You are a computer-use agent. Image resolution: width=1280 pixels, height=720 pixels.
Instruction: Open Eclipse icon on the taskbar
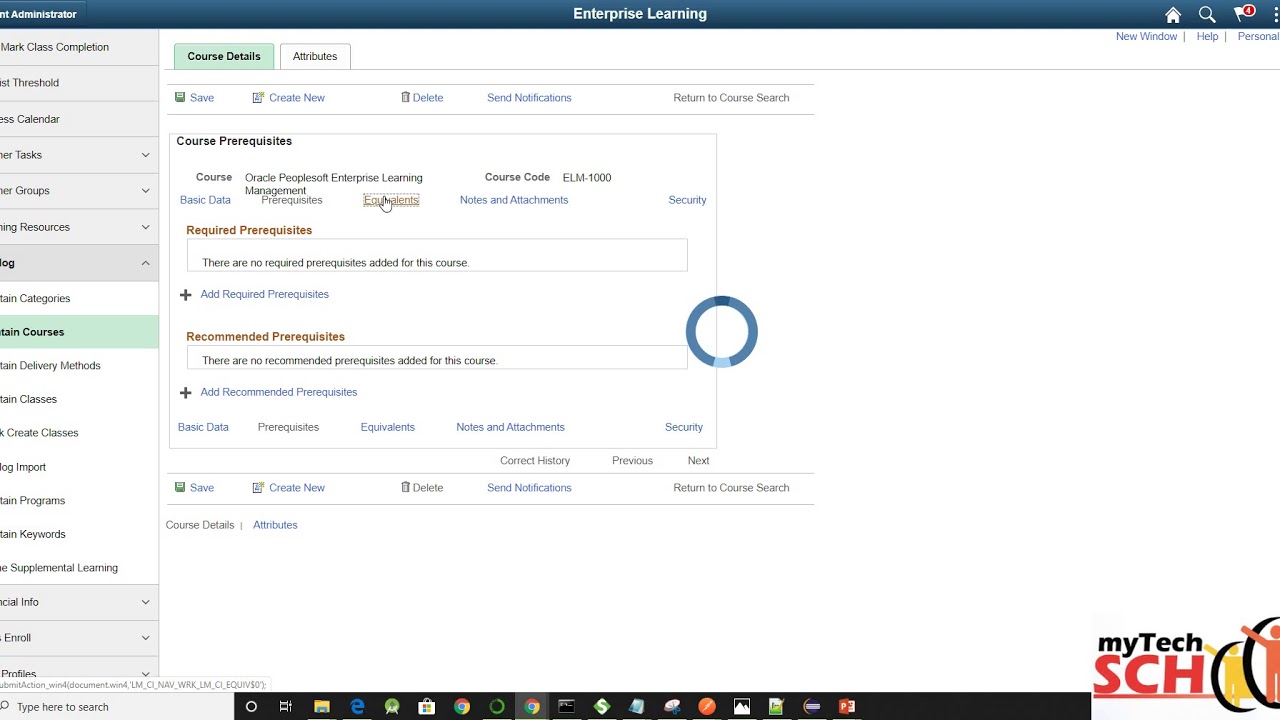[x=812, y=707]
